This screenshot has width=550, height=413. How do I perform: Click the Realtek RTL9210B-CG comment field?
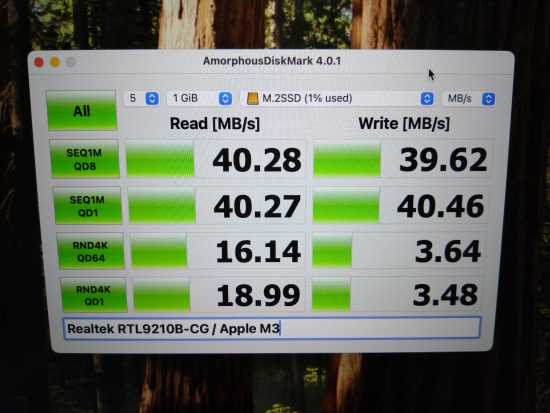click(x=271, y=328)
